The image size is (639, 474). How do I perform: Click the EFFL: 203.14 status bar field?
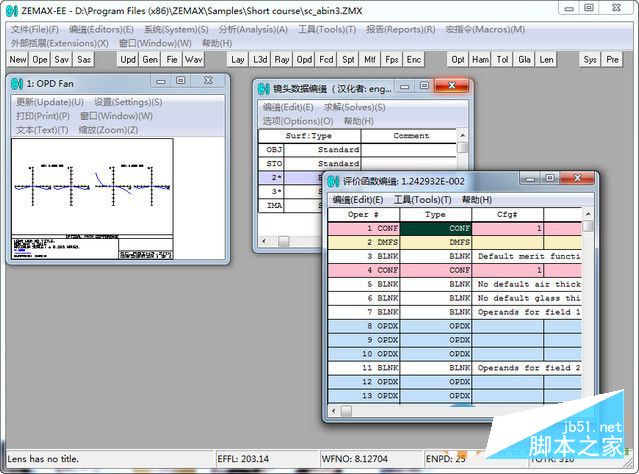click(x=266, y=459)
